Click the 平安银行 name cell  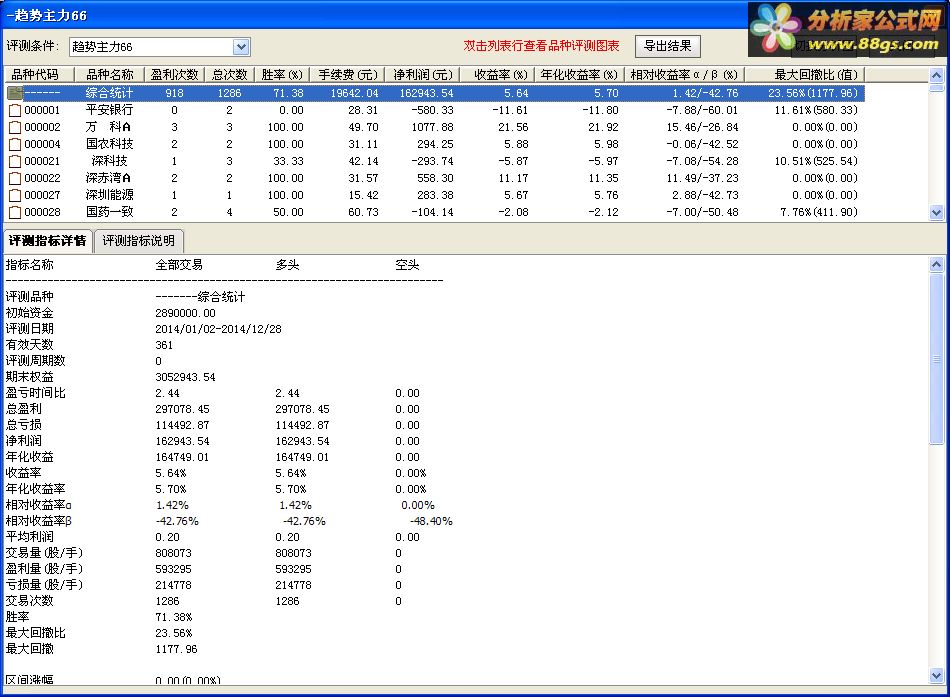pos(109,110)
